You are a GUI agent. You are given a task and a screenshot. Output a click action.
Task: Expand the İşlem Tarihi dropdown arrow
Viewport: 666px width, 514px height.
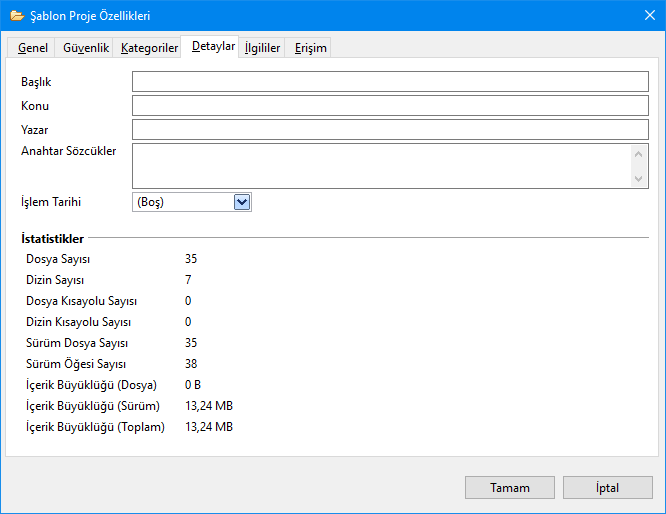241,202
